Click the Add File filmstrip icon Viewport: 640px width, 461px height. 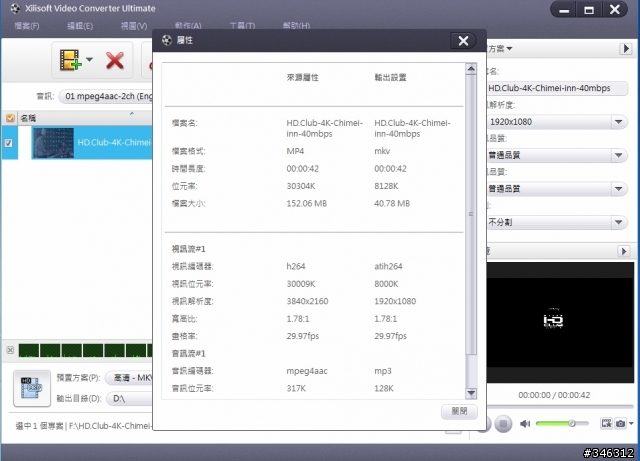click(69, 61)
